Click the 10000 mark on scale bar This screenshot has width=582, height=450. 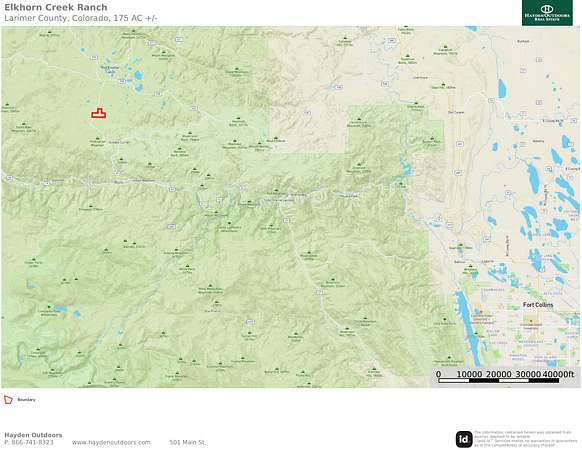(469, 374)
